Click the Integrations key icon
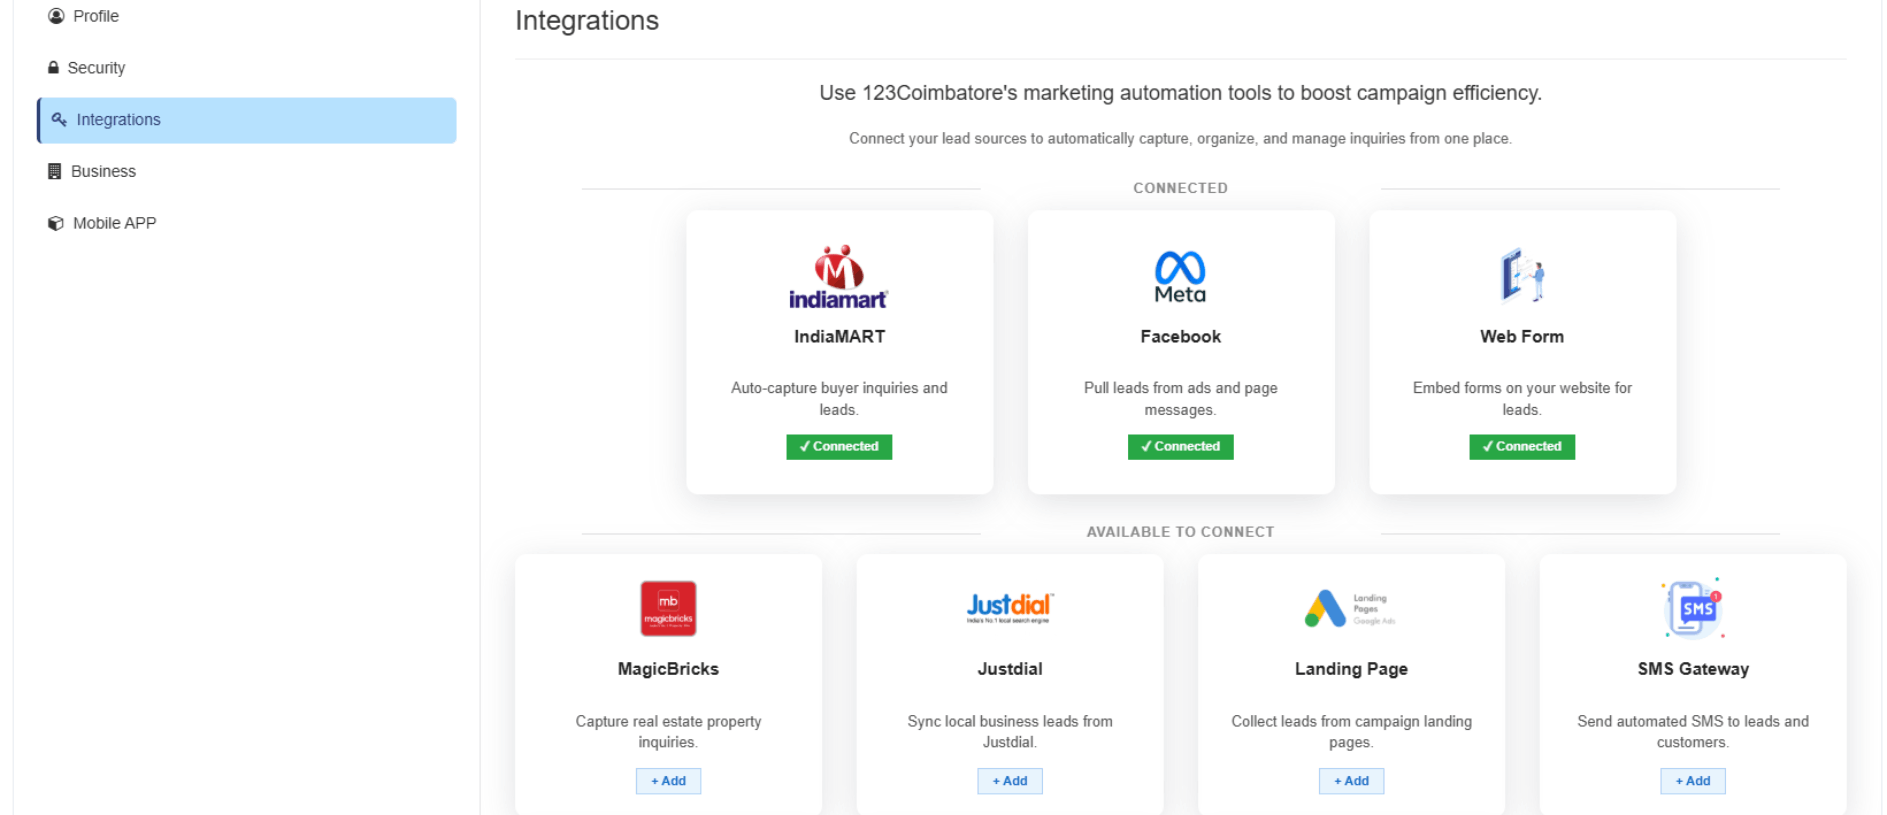 pyautogui.click(x=59, y=119)
